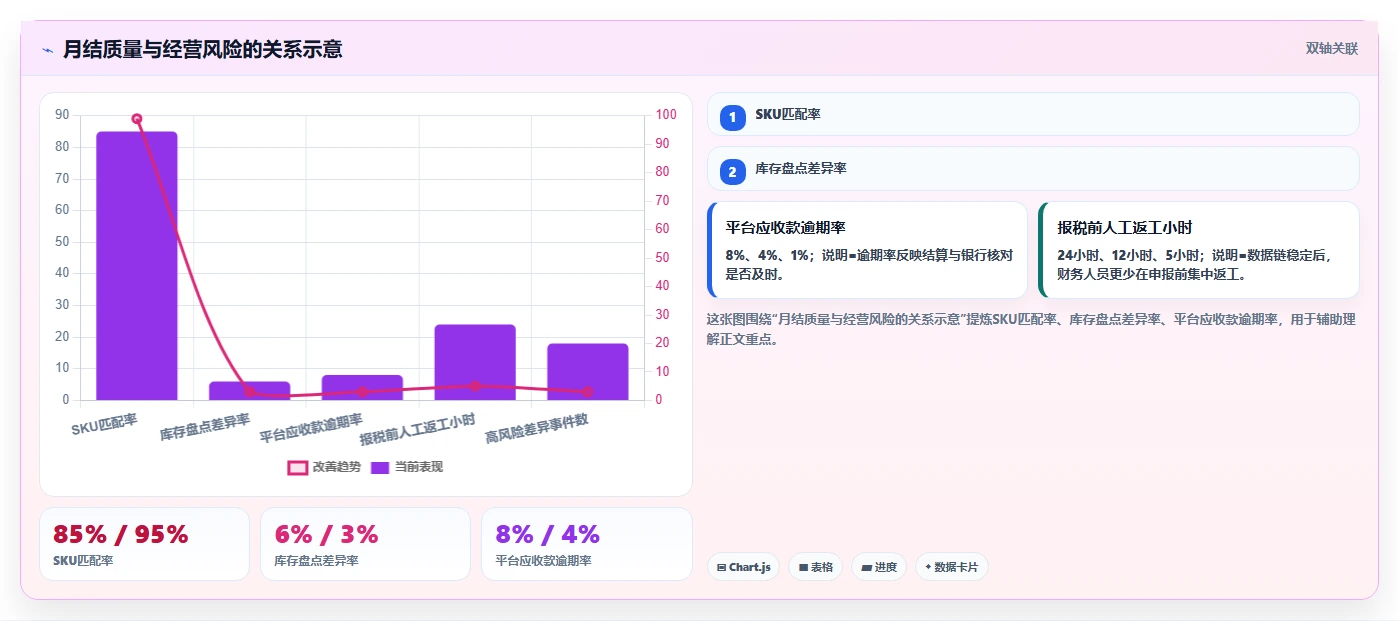Open the 平台应收款逾期率 info card
The width and height of the screenshot is (1399, 621).
tap(867, 250)
